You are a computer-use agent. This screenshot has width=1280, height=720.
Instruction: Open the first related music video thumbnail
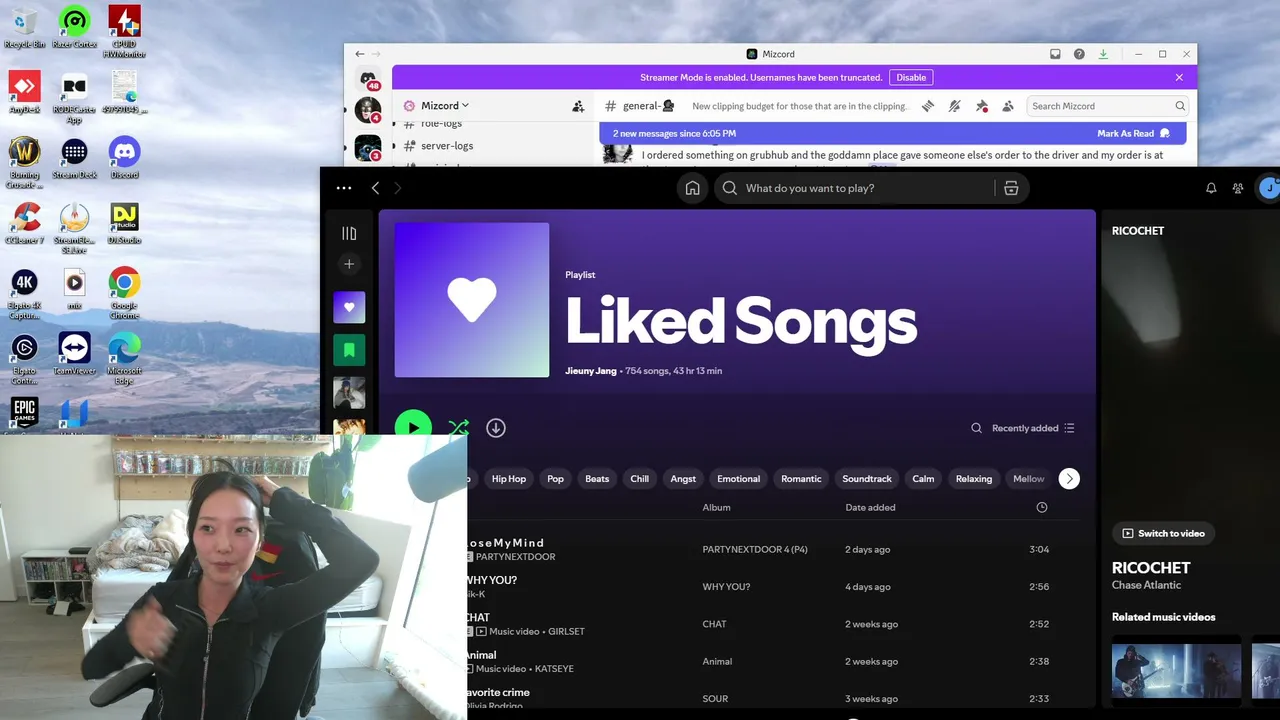[x=1176, y=670]
